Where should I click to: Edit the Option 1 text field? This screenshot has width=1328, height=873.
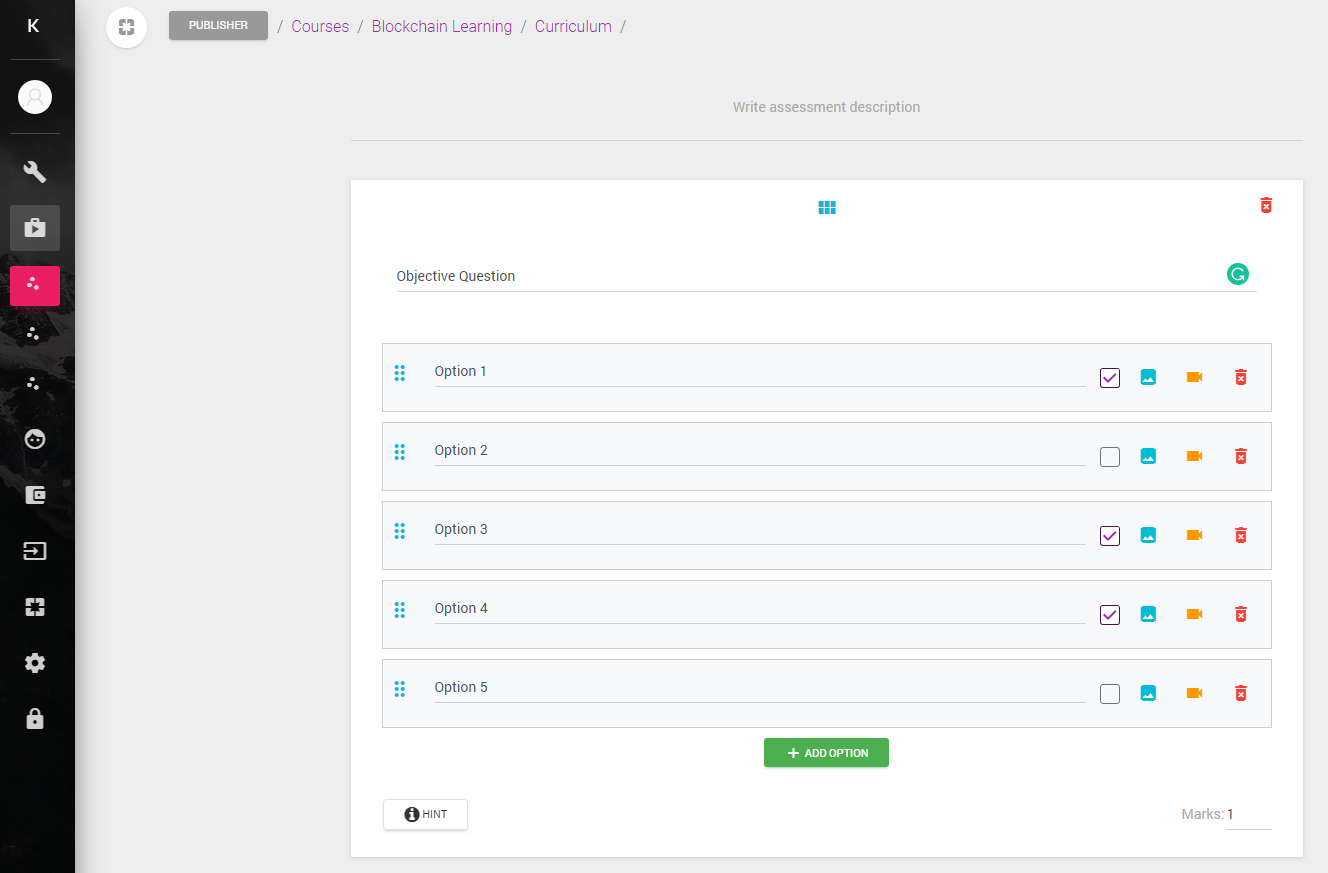pos(760,372)
